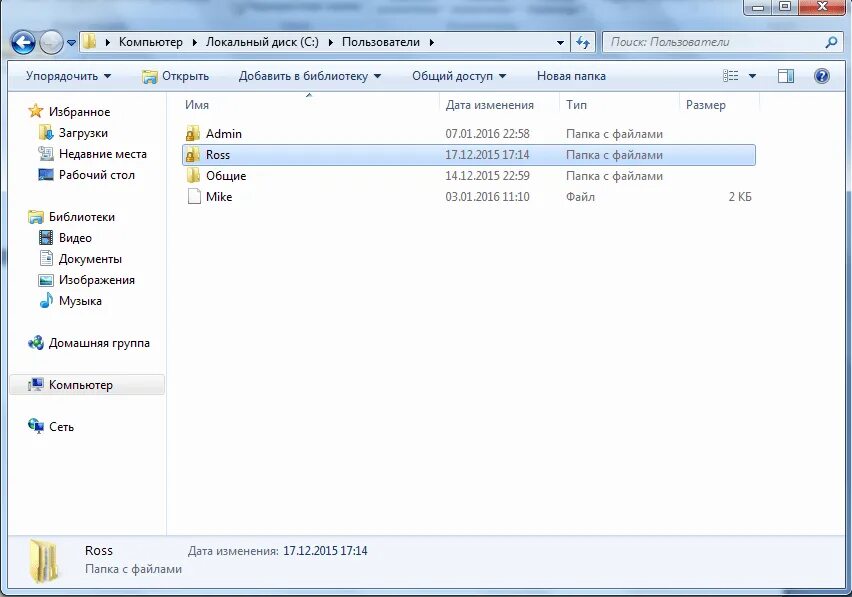Click Новая папка button

[571, 76]
